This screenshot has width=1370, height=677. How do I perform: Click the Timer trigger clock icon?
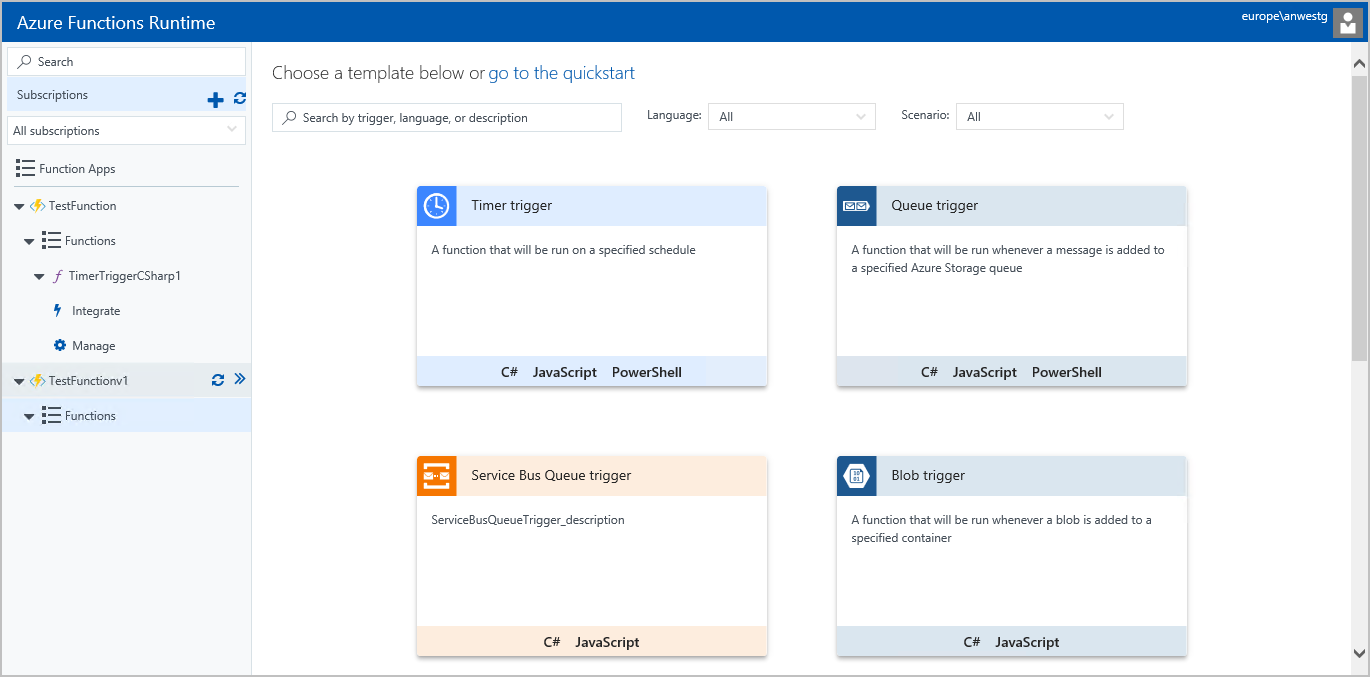436,206
